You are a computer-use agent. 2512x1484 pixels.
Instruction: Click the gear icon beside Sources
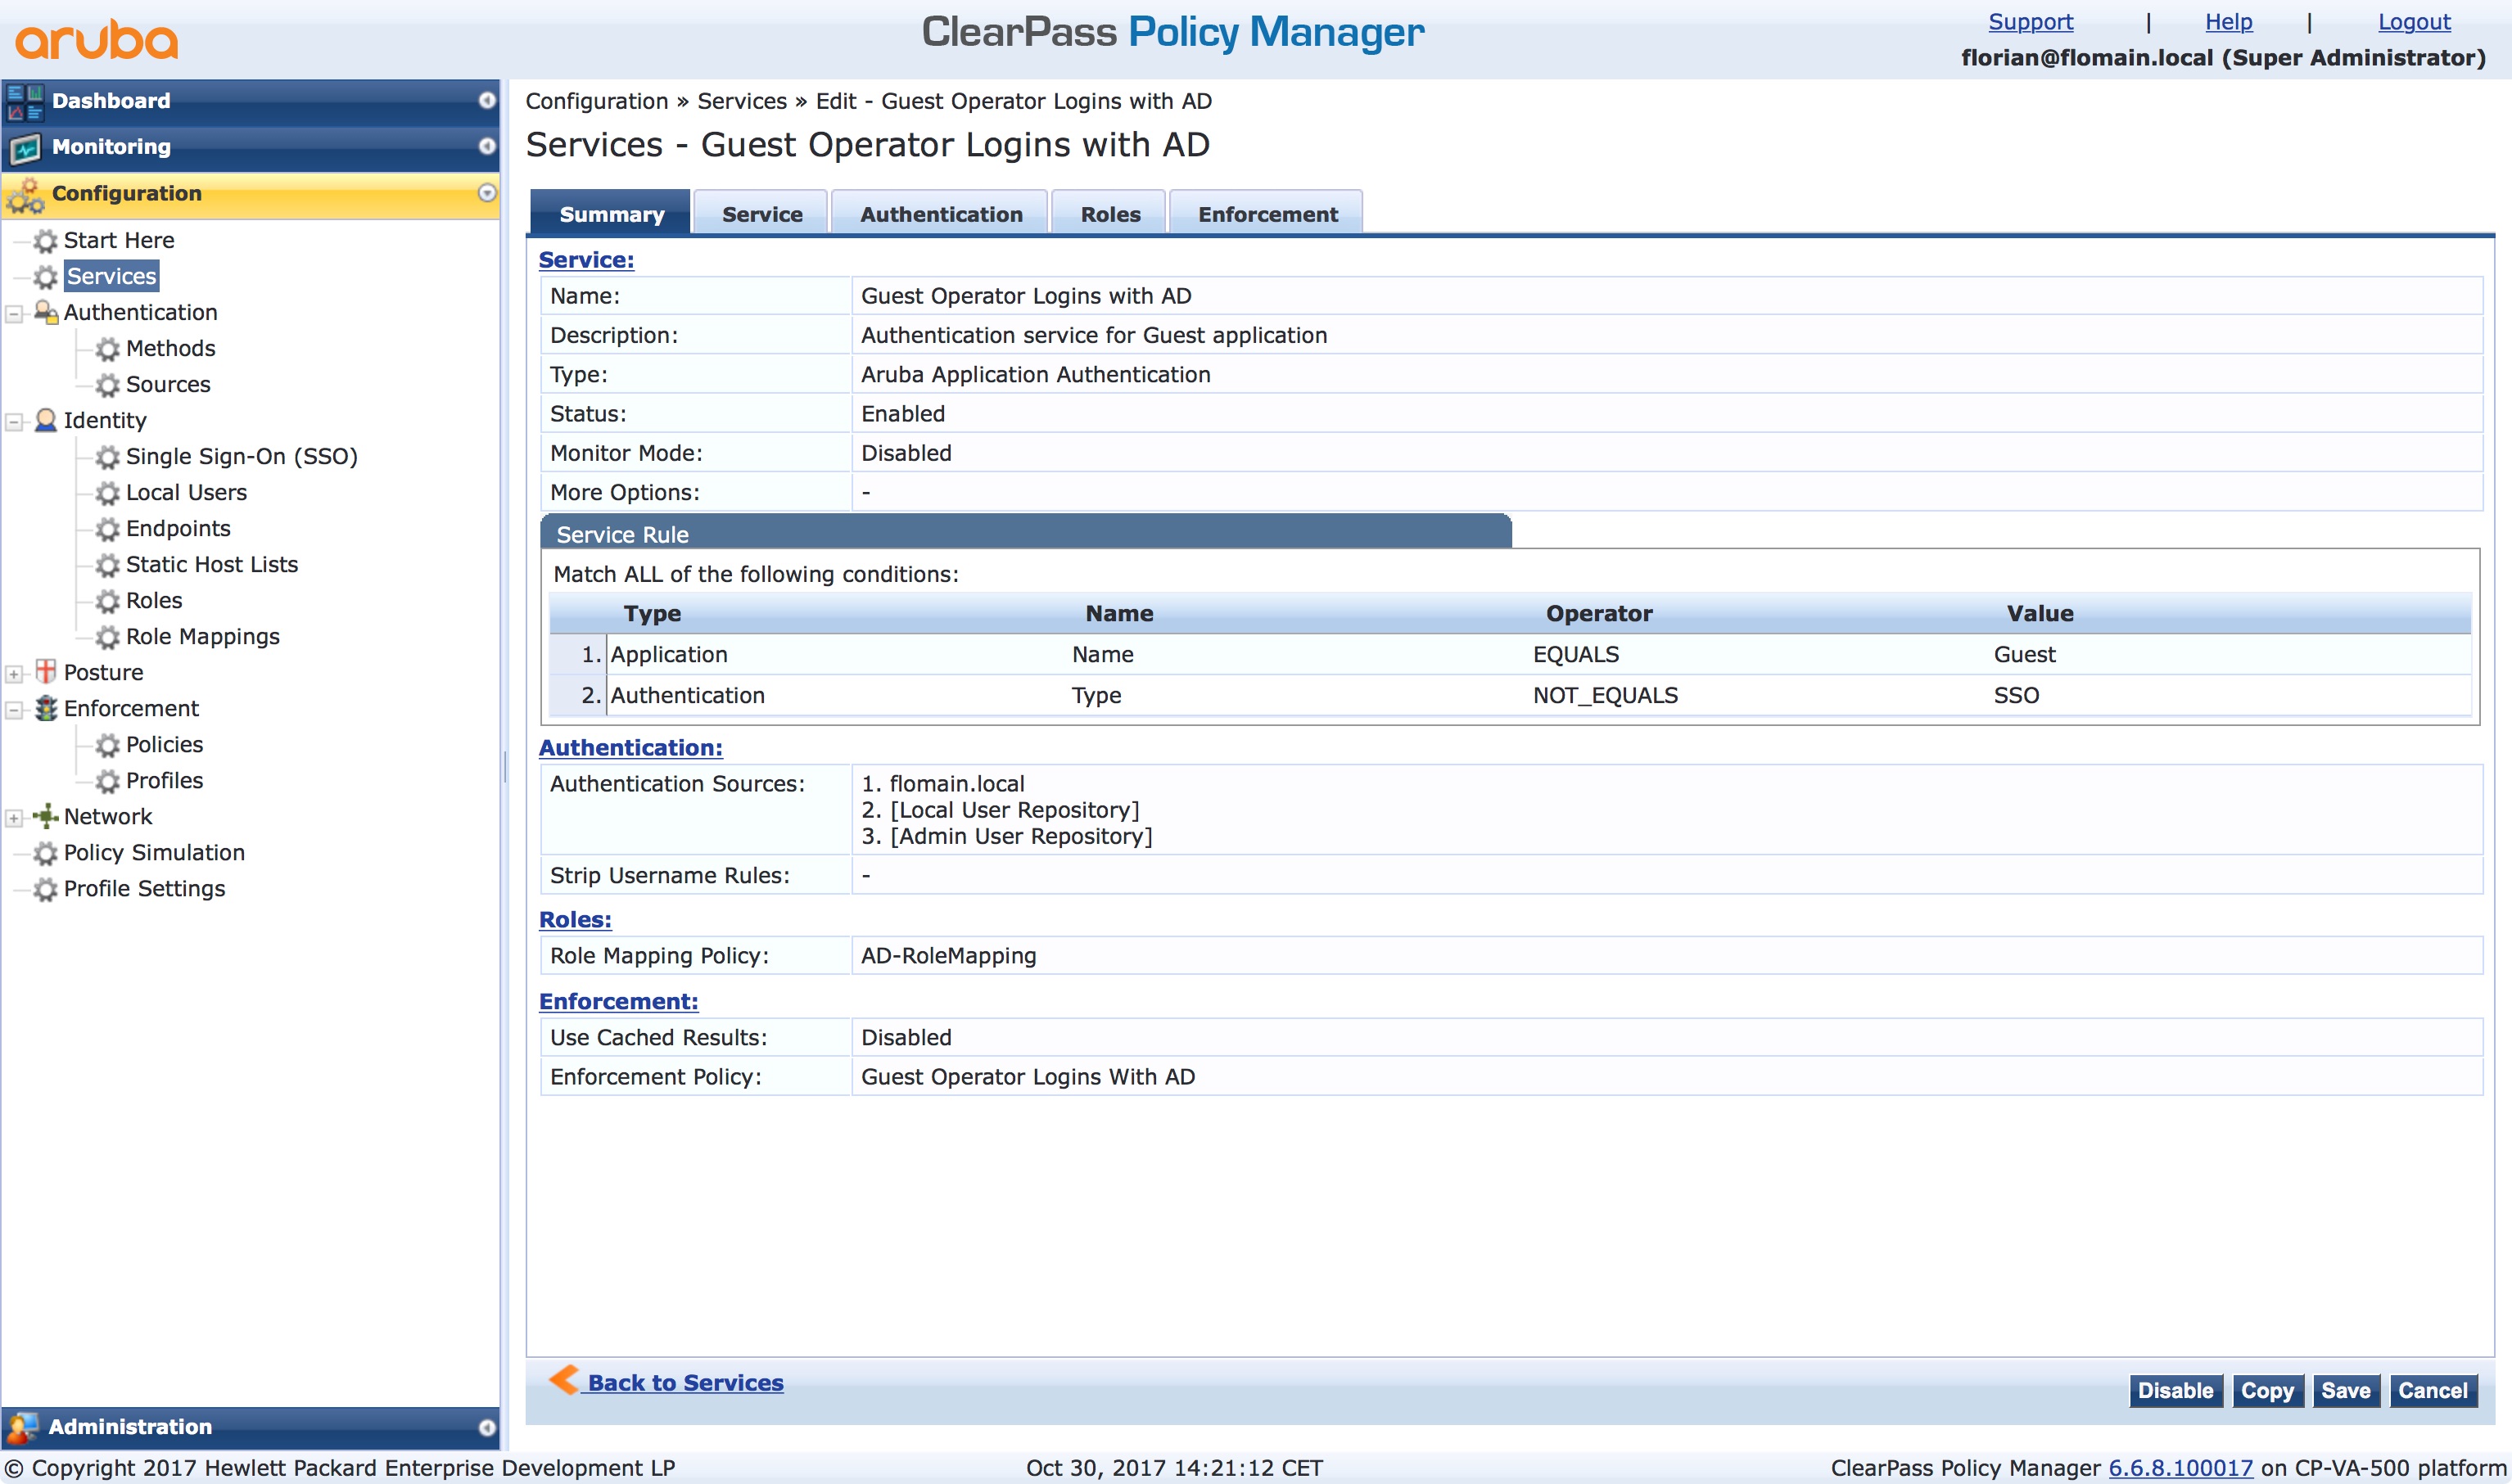pos(107,385)
